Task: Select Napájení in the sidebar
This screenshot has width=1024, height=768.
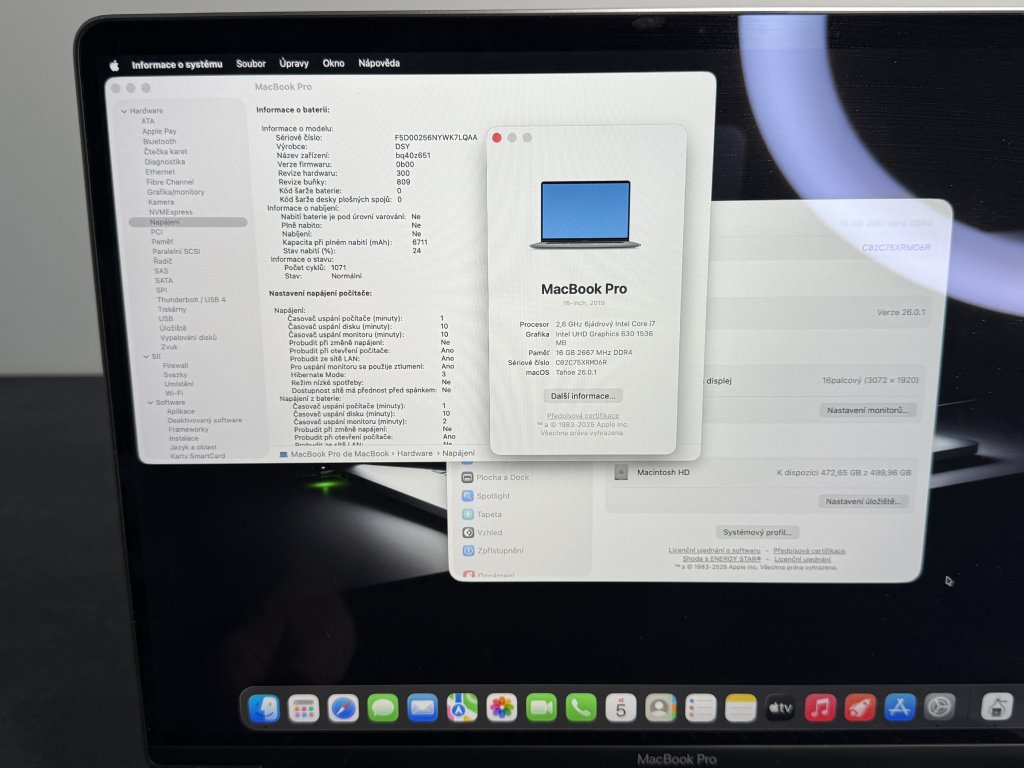Action: (x=188, y=222)
